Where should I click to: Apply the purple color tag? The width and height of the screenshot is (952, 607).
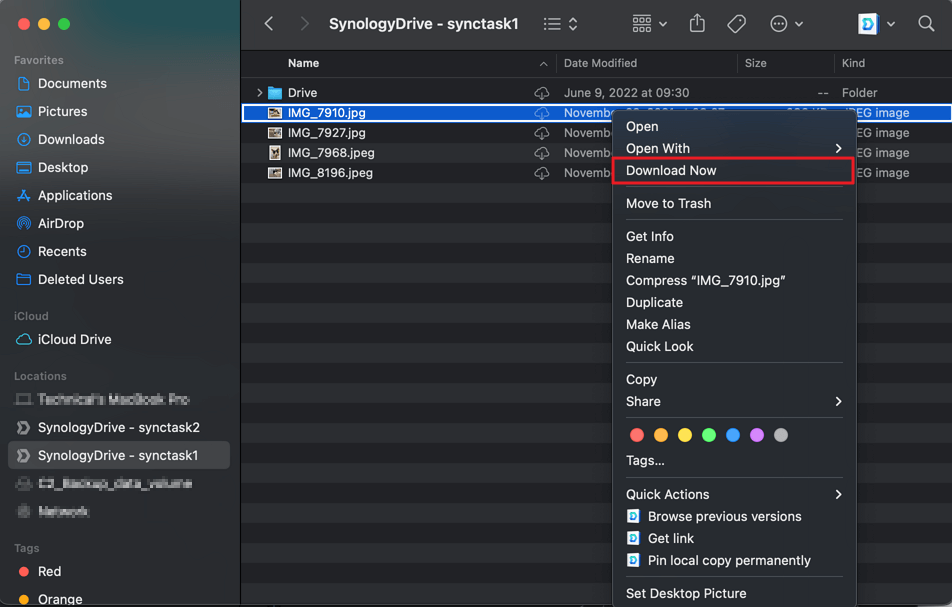click(757, 435)
